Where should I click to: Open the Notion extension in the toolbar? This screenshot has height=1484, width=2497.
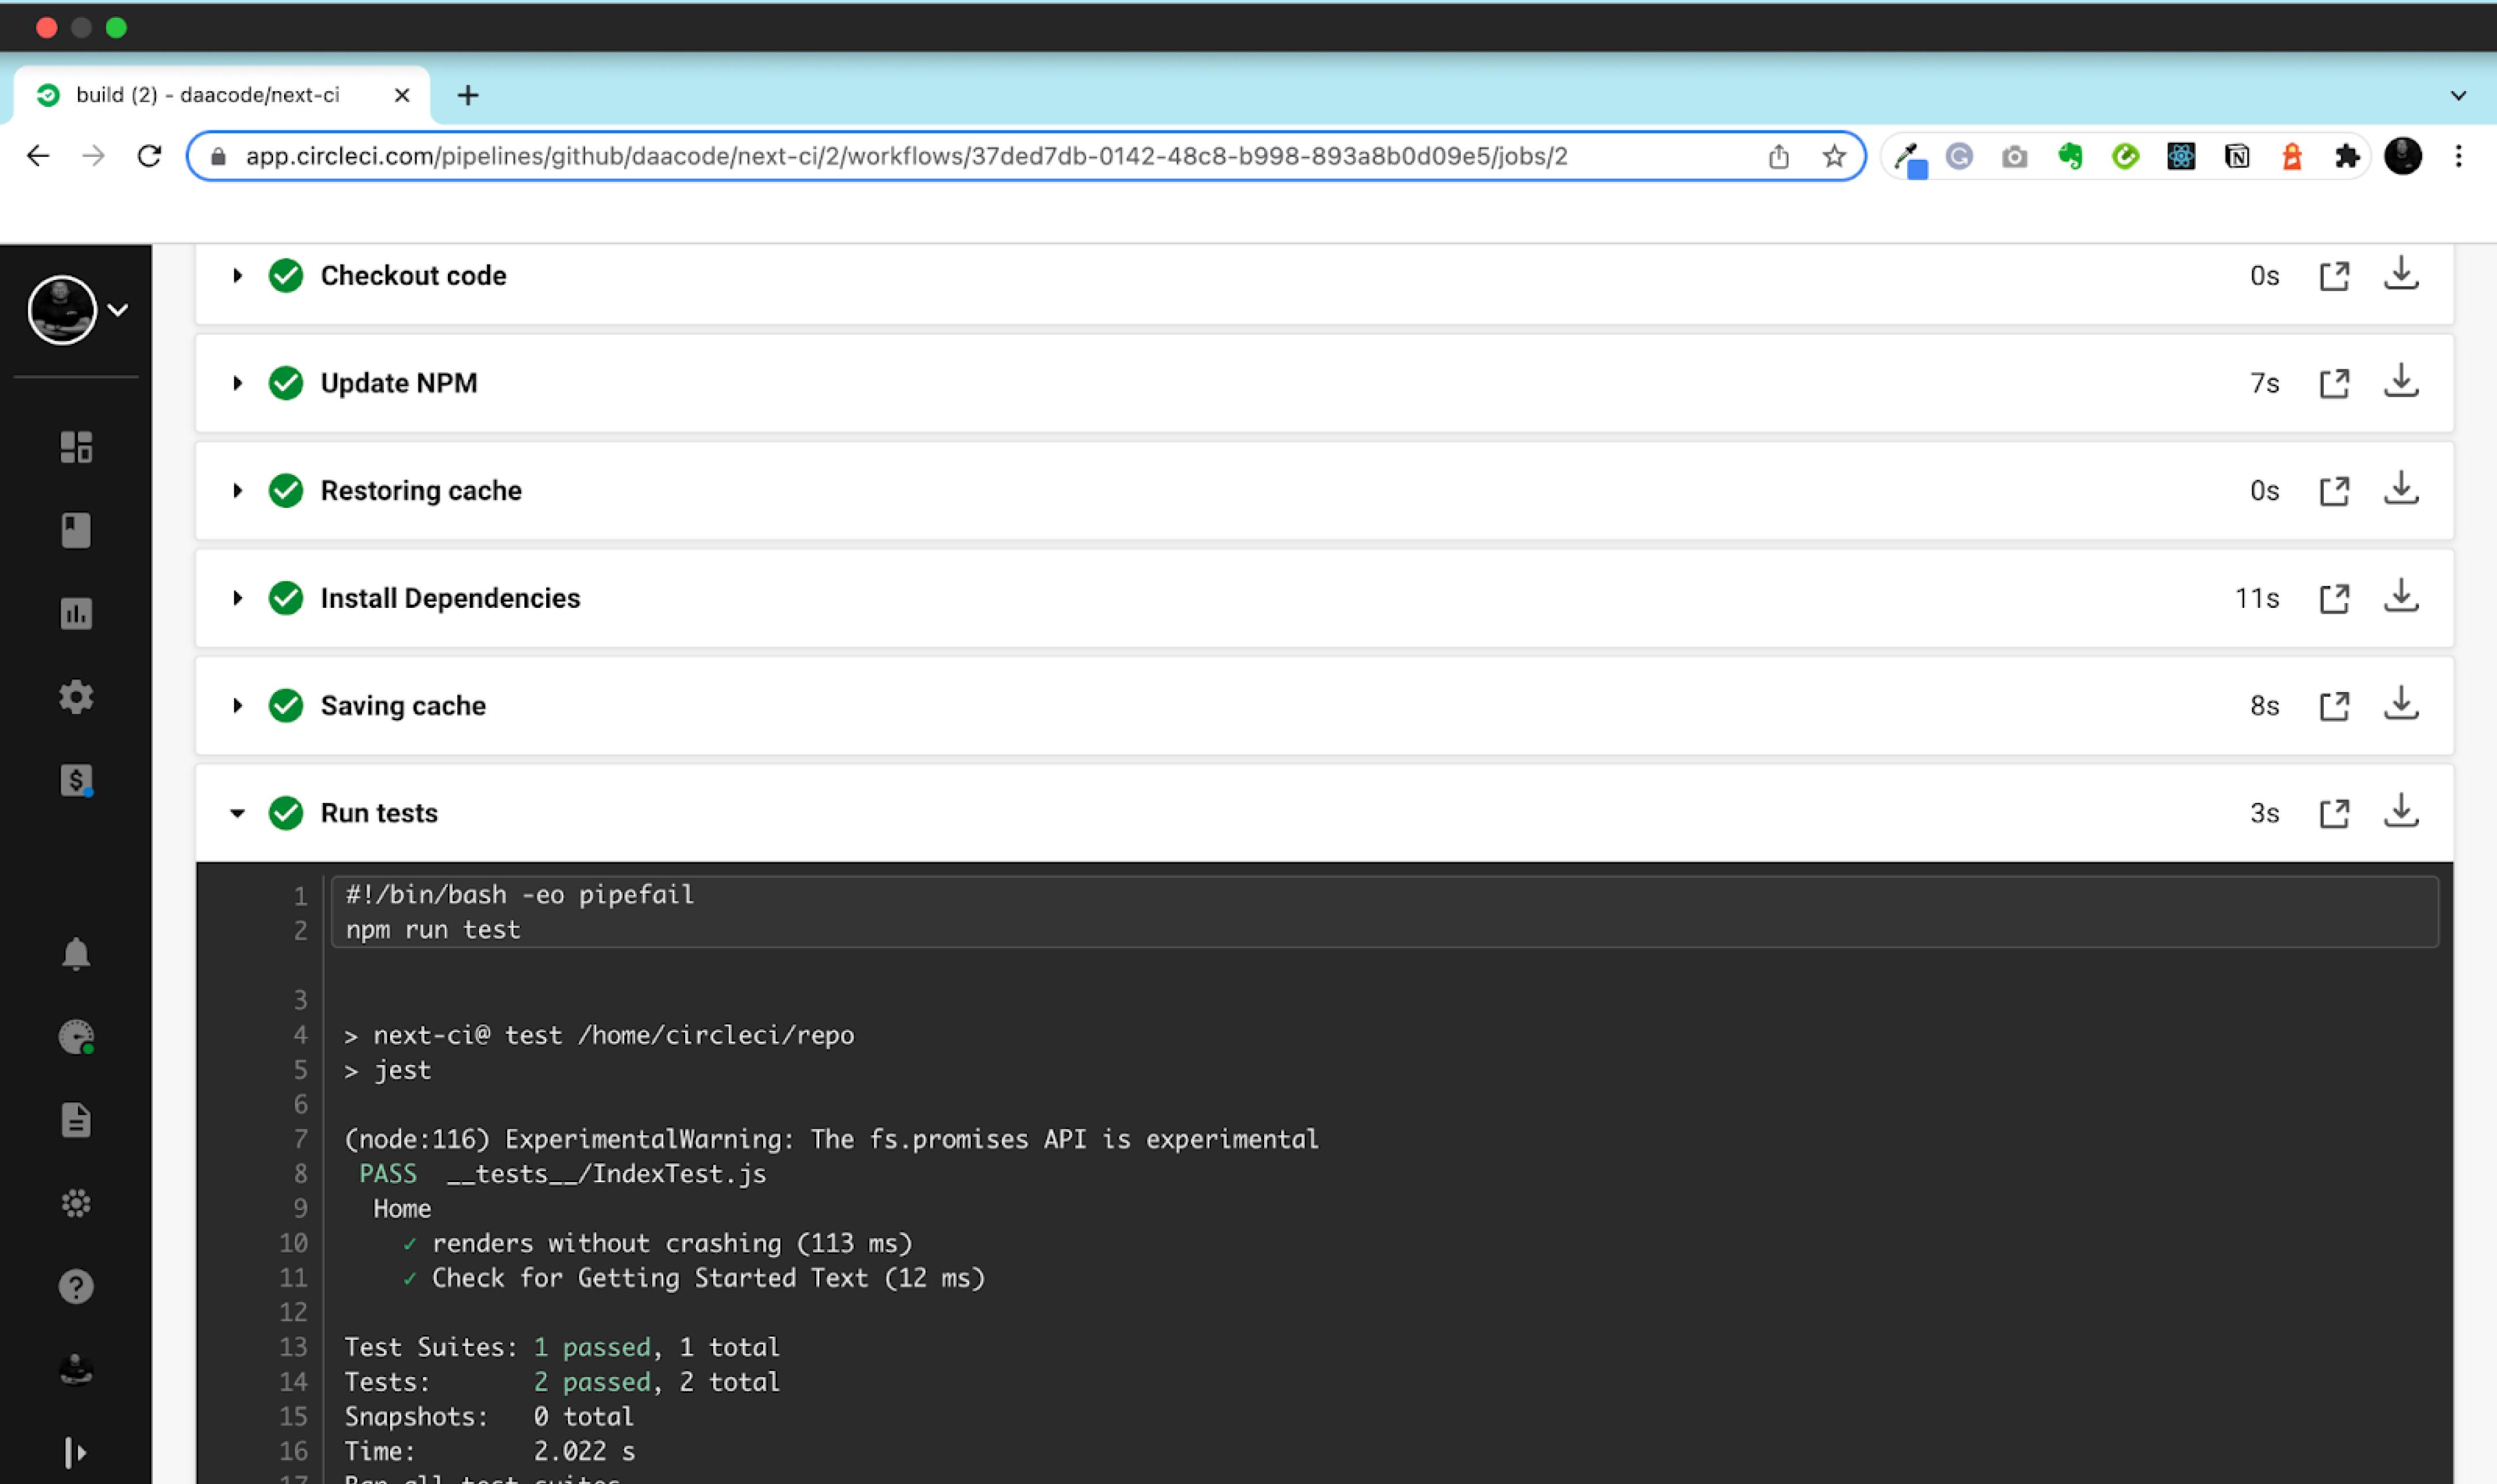[2236, 156]
